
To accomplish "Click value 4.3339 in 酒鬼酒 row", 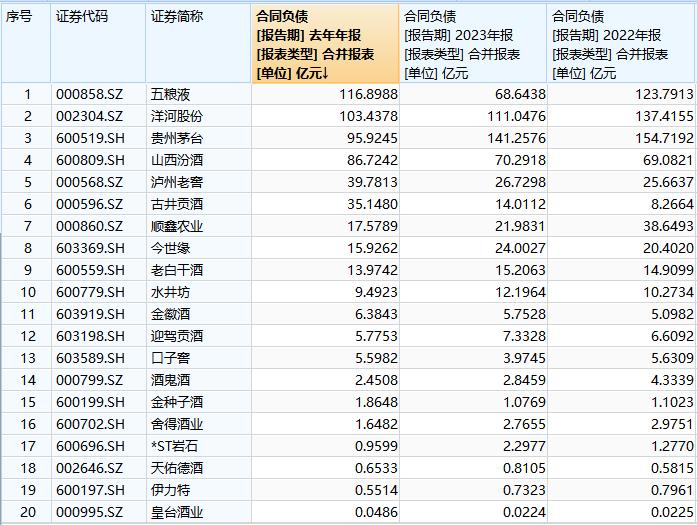I will [x=673, y=380].
